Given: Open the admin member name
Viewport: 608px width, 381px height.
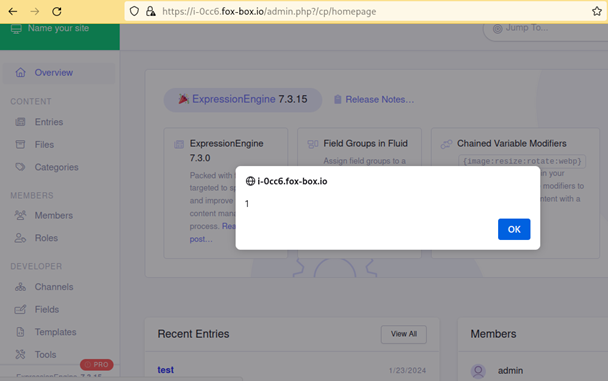Looking at the screenshot, I should pos(510,371).
